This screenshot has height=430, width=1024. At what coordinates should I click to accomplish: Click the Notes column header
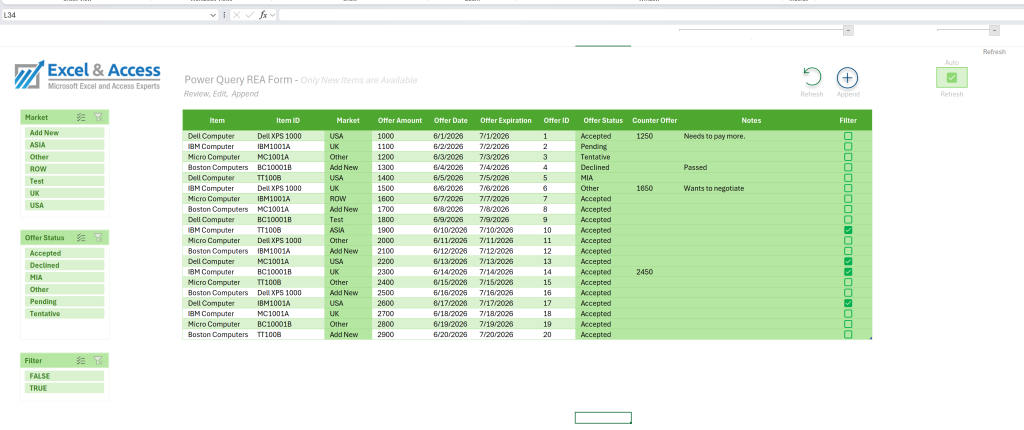(751, 120)
